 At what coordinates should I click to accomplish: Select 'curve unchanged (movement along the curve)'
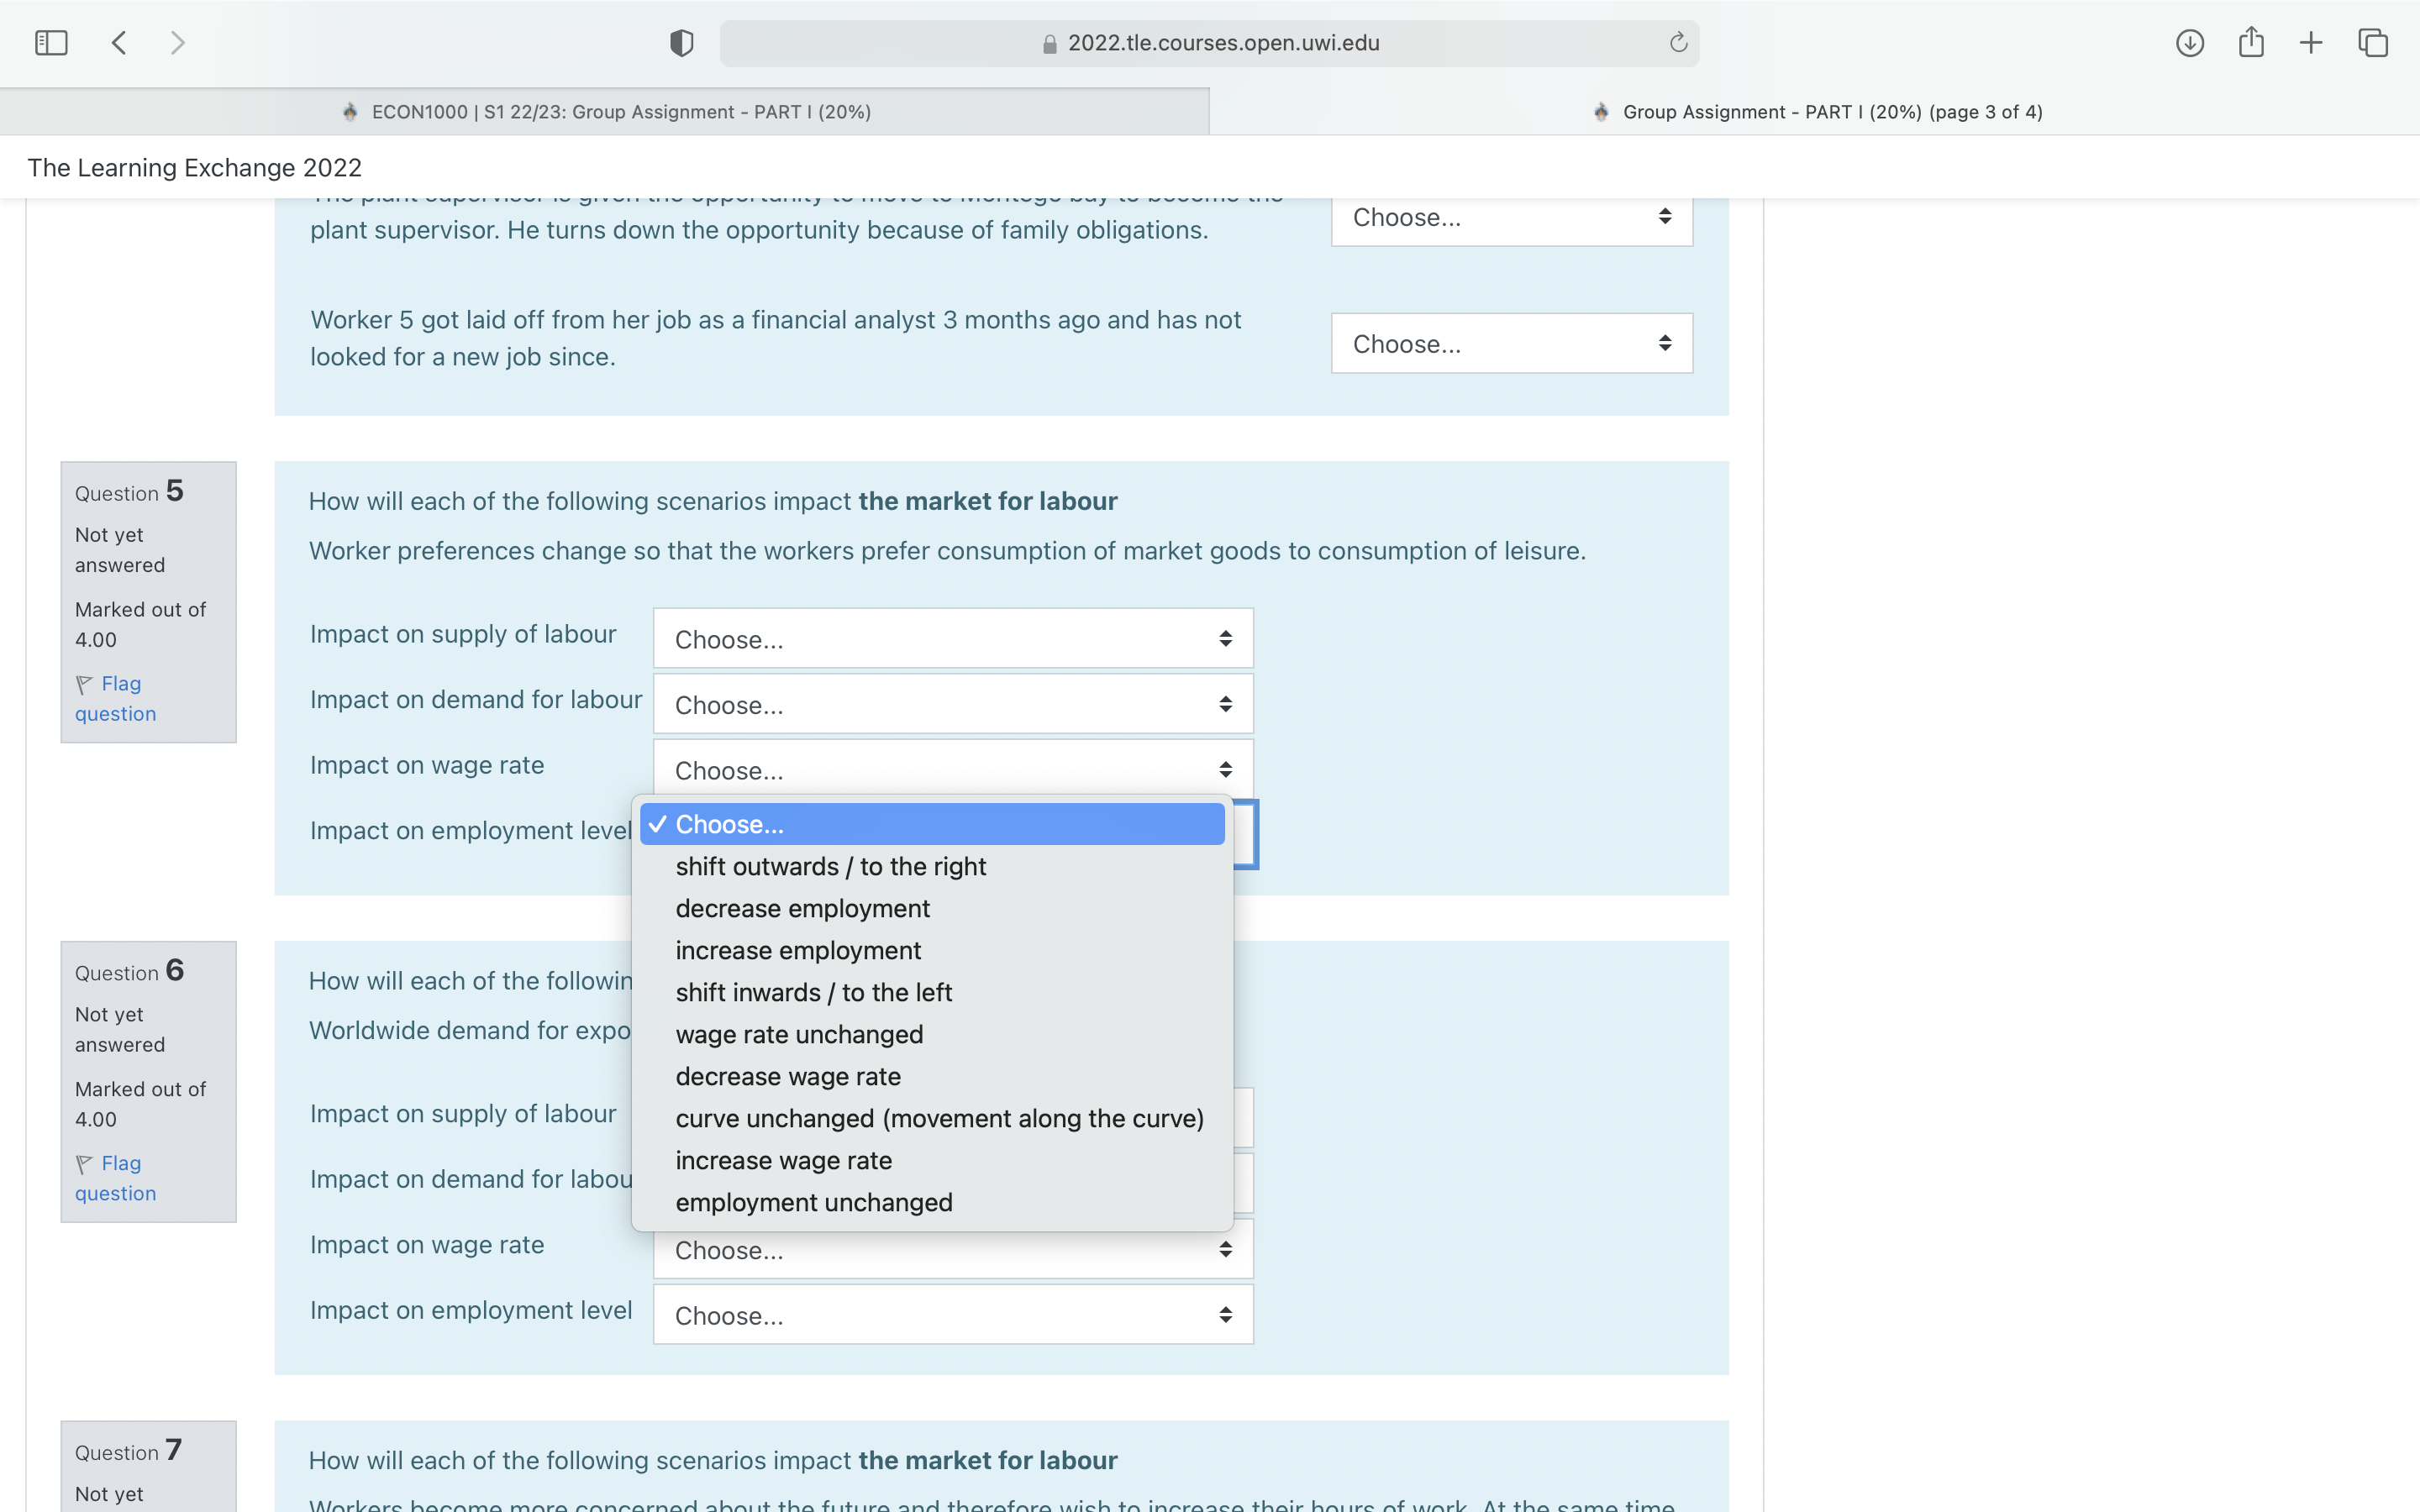coord(939,1118)
